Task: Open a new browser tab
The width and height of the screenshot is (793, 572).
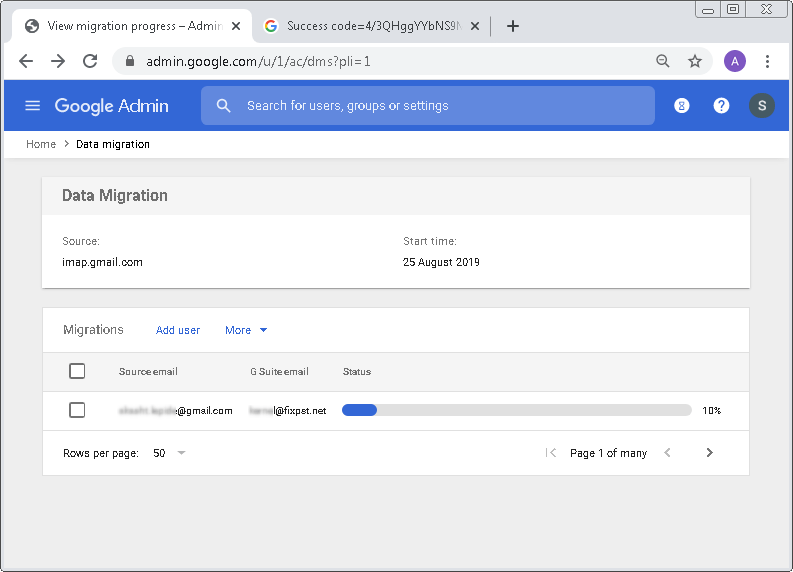Action: click(513, 26)
